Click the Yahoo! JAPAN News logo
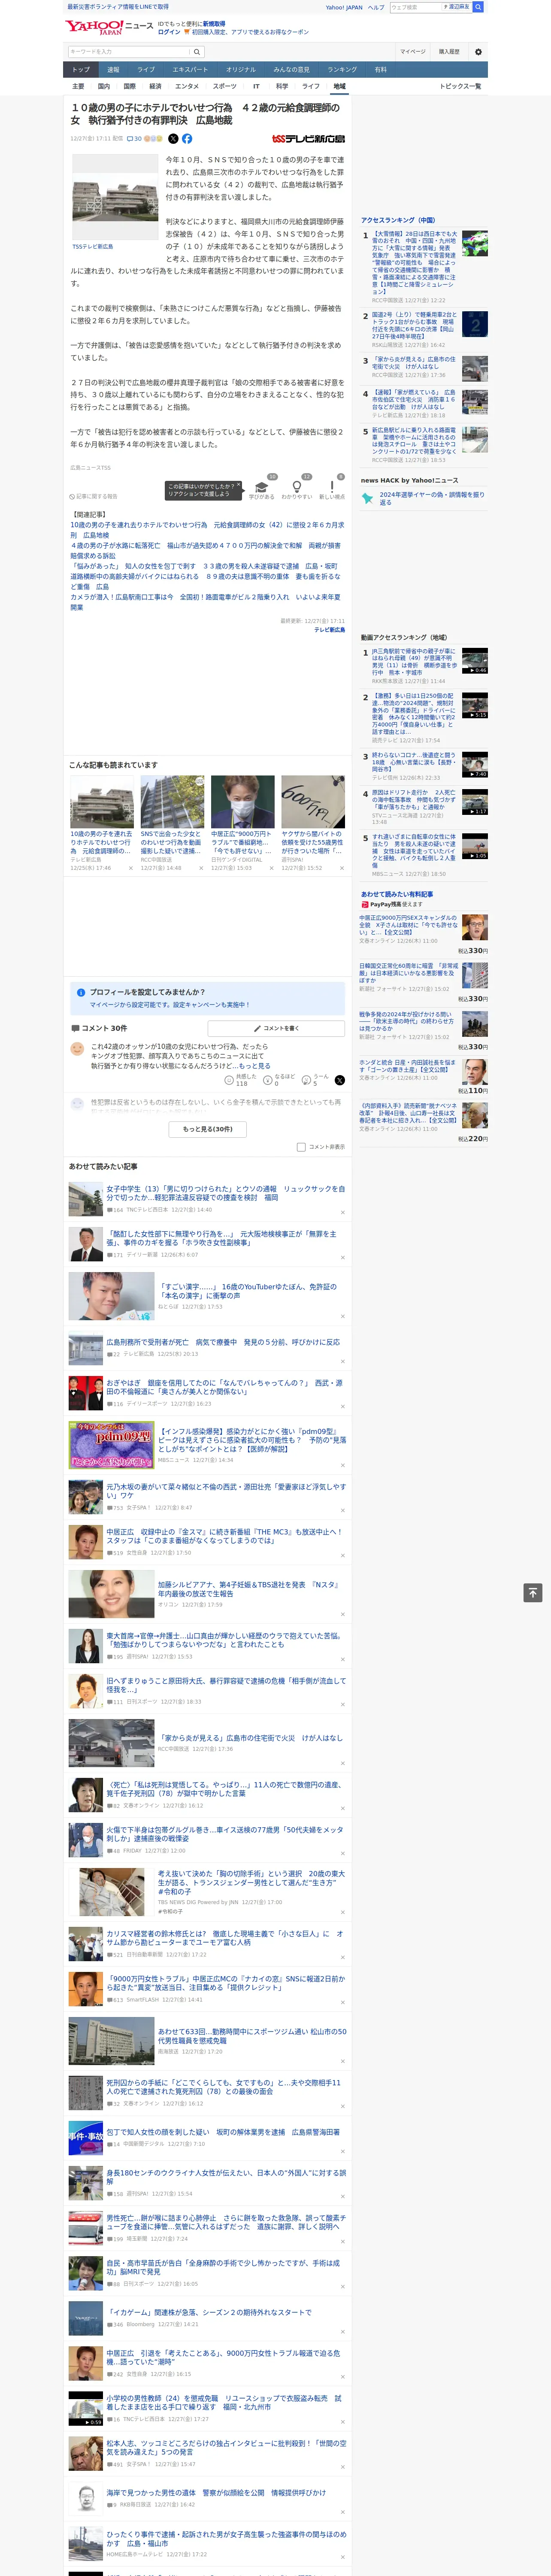This screenshot has width=551, height=2576. (108, 27)
